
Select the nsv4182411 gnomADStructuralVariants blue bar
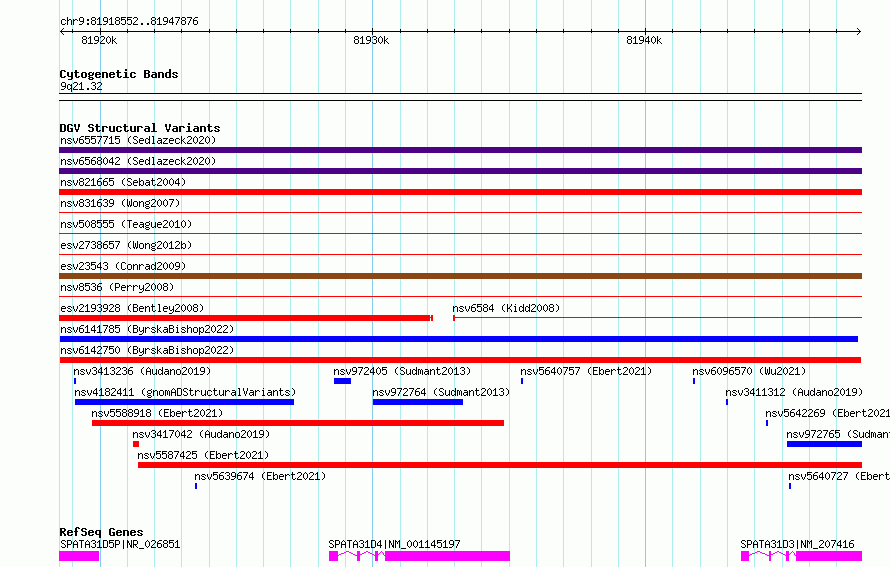click(x=184, y=402)
